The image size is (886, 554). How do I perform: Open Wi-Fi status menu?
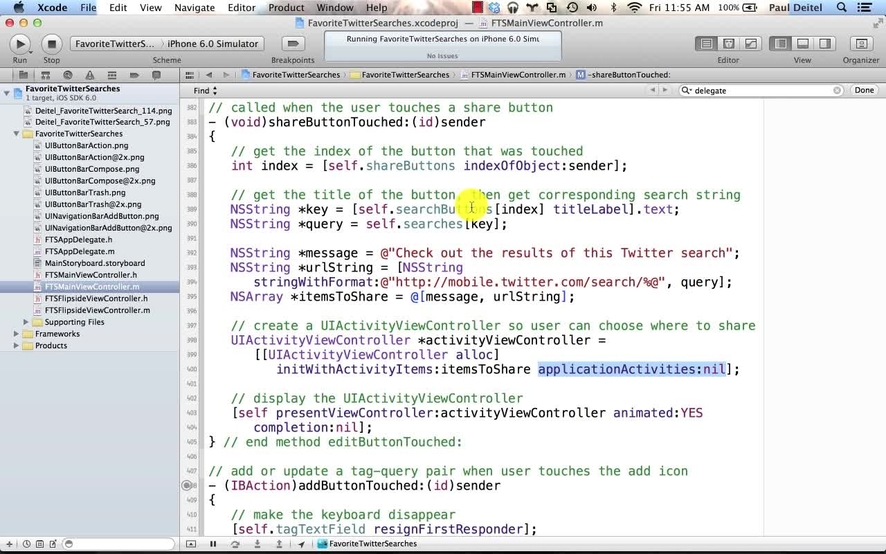pos(635,7)
